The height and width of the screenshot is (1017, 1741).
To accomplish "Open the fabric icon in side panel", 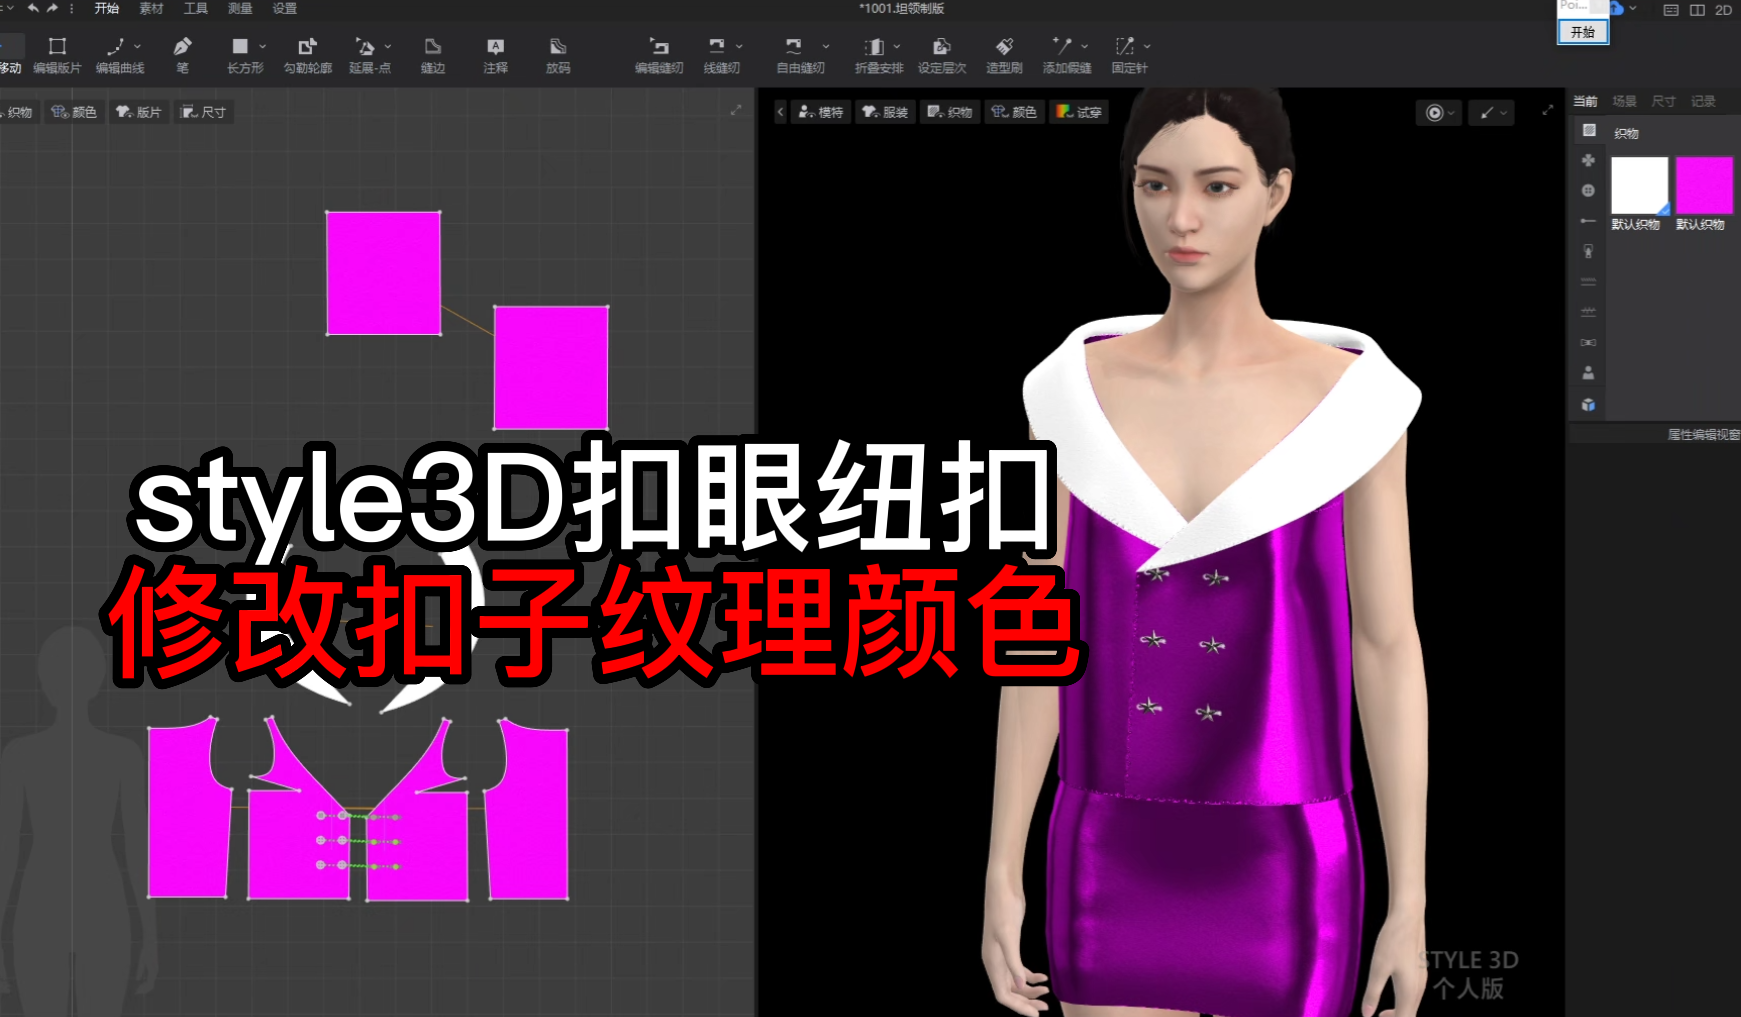I will 1589,130.
